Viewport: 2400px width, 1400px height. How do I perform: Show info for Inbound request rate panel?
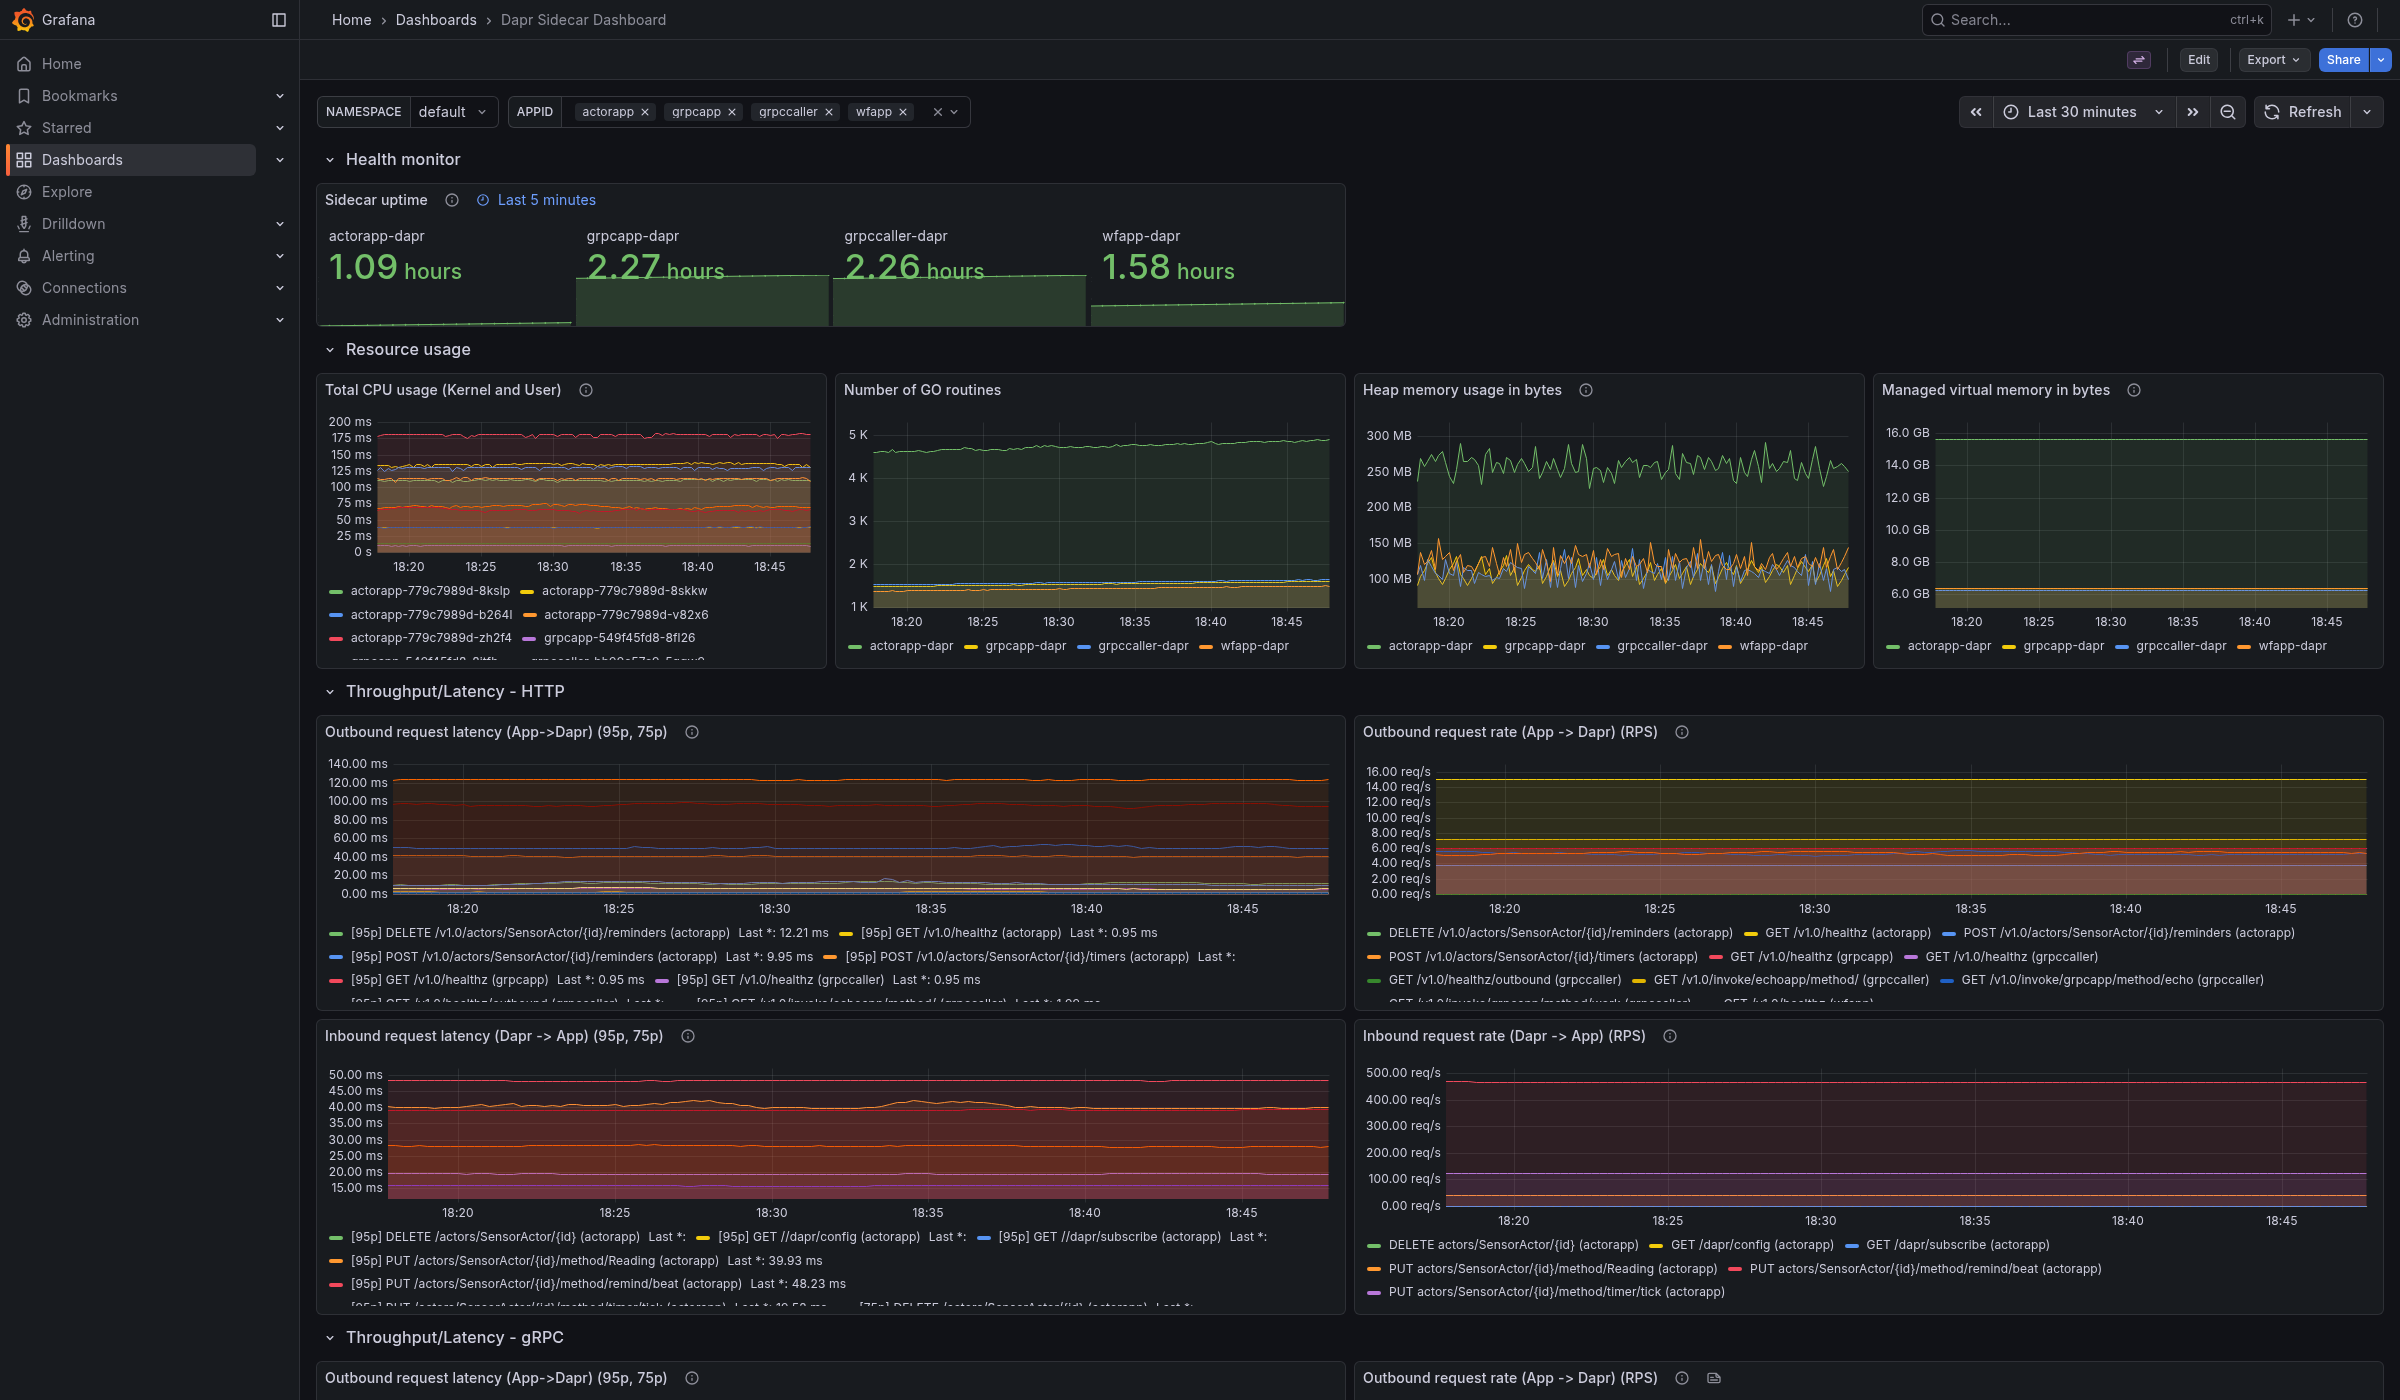coord(1670,1036)
